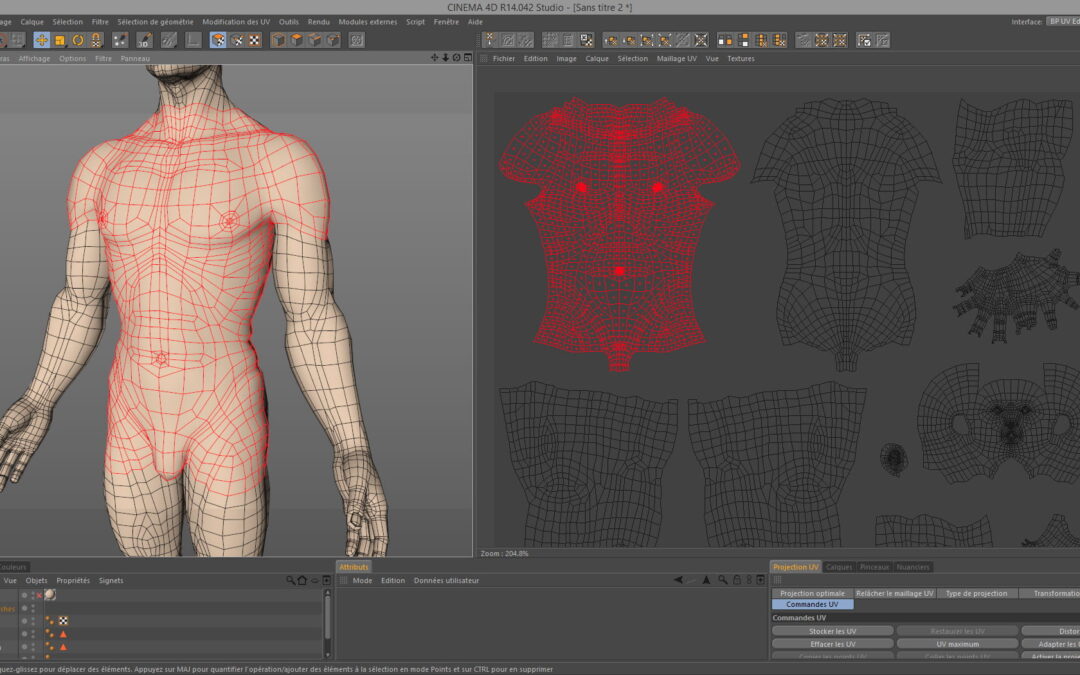Image resolution: width=1080 pixels, height=675 pixels.
Task: Click the search icon in Objects panel
Action: [x=290, y=580]
